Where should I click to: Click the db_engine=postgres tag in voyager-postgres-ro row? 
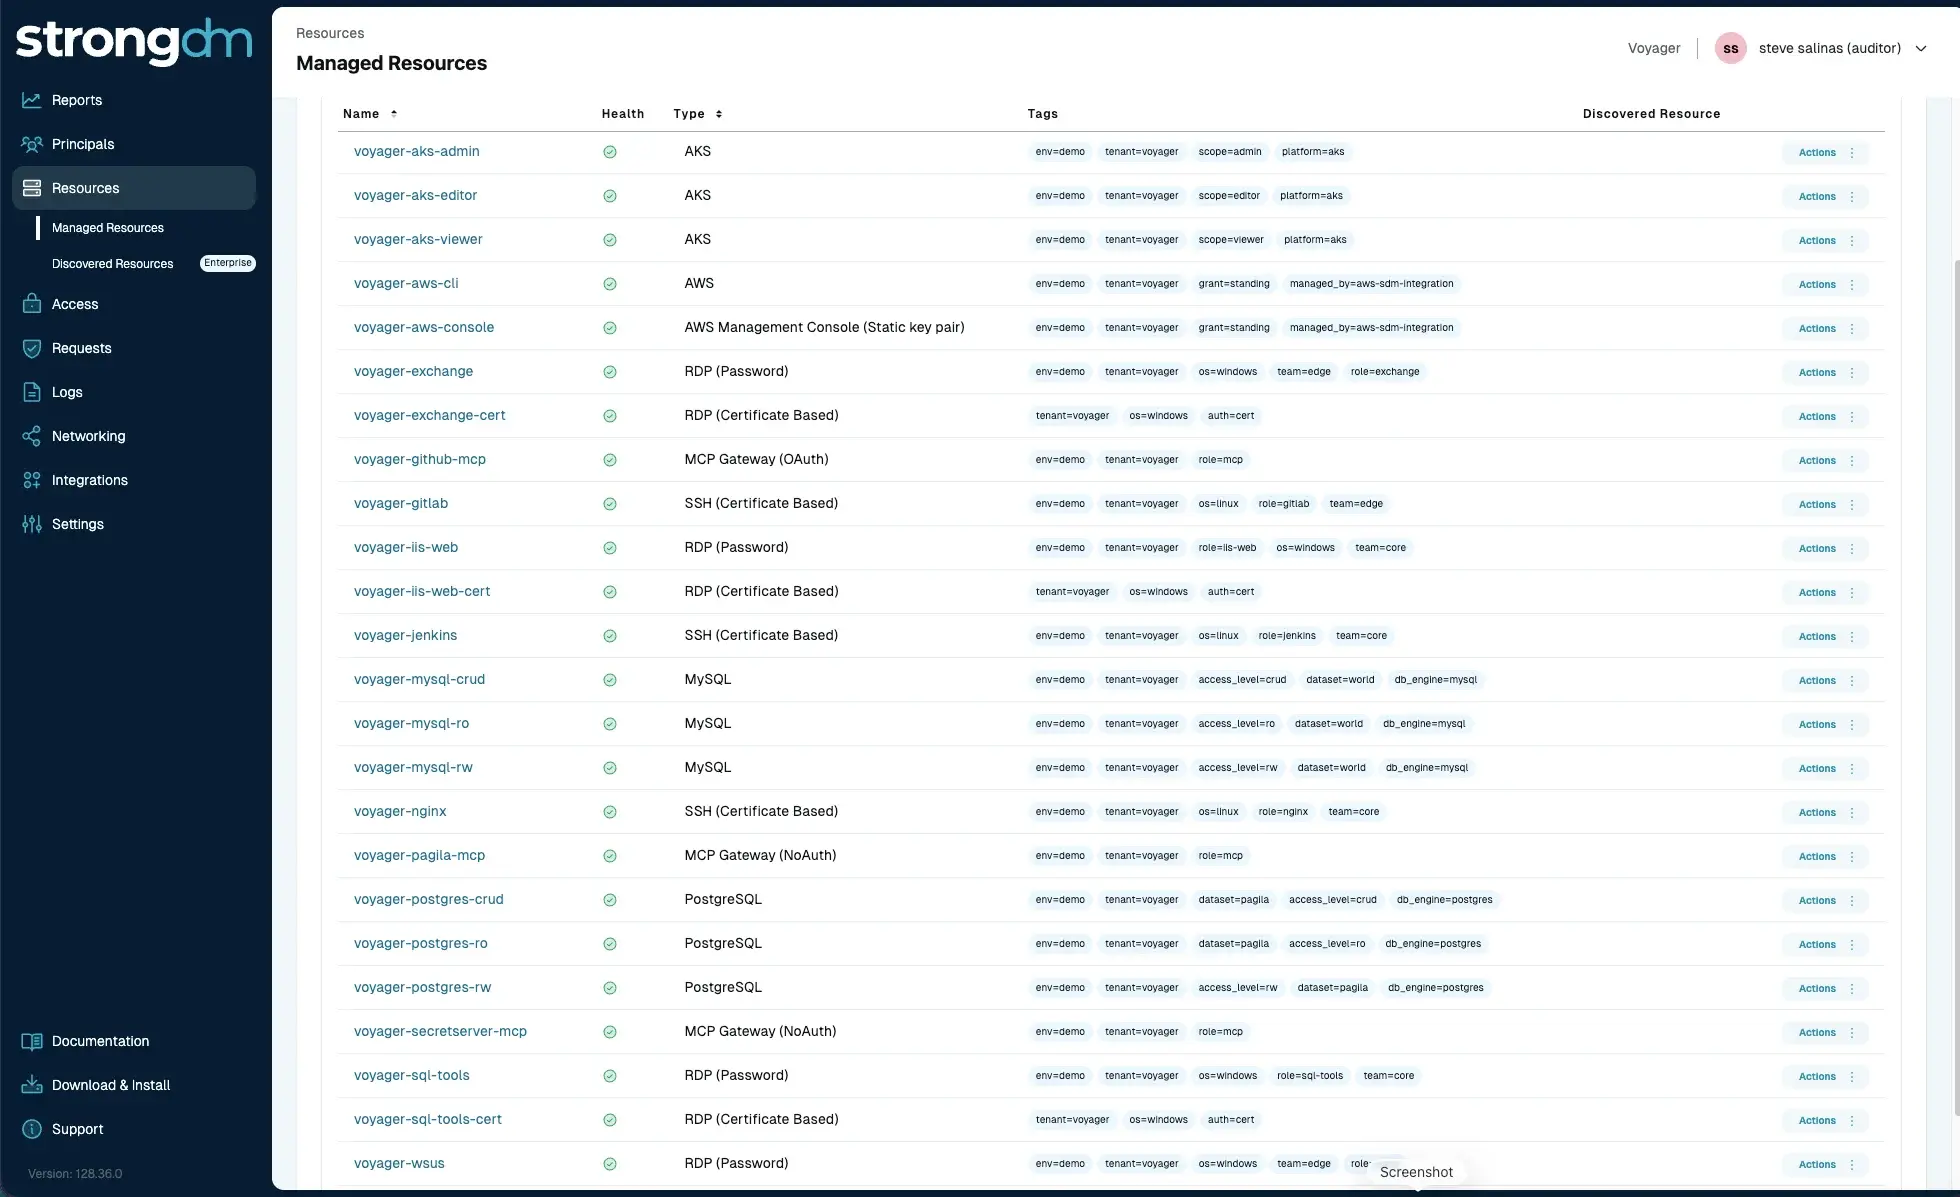click(x=1433, y=944)
